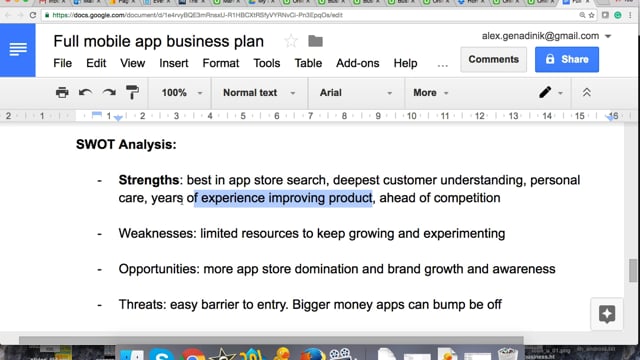The height and width of the screenshot is (360, 640).
Task: Open the Add-ons menu
Action: pos(358,63)
